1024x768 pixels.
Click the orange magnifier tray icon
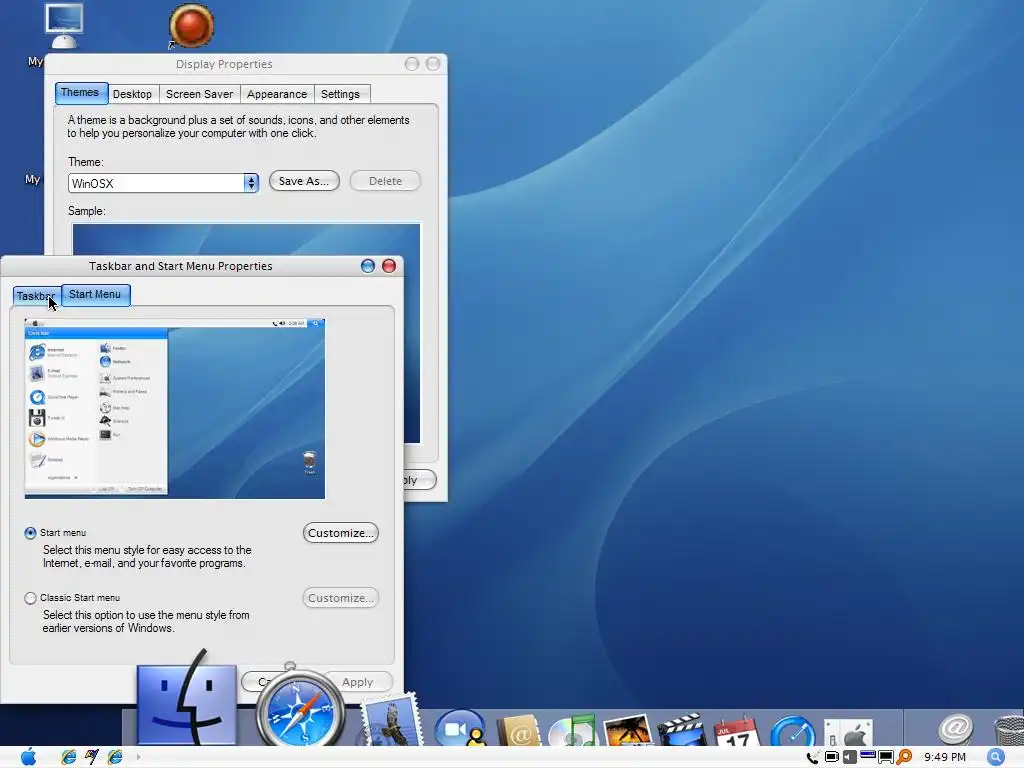tap(904, 757)
